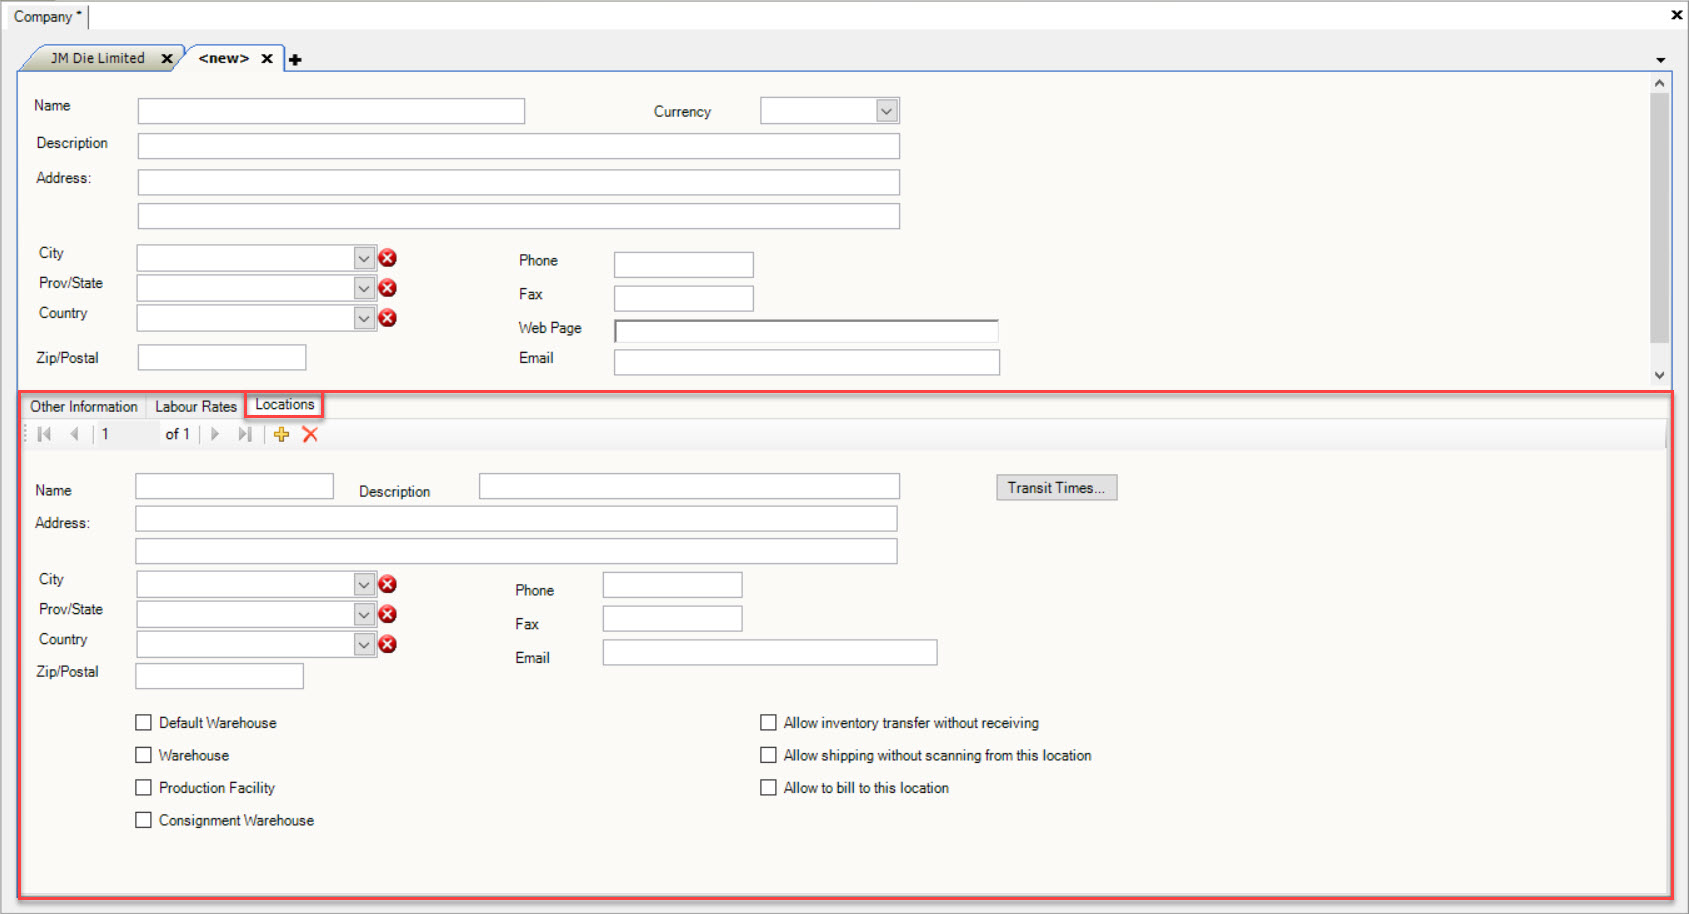Open the Currency dropdown
The height and width of the screenshot is (914, 1689).
point(887,111)
